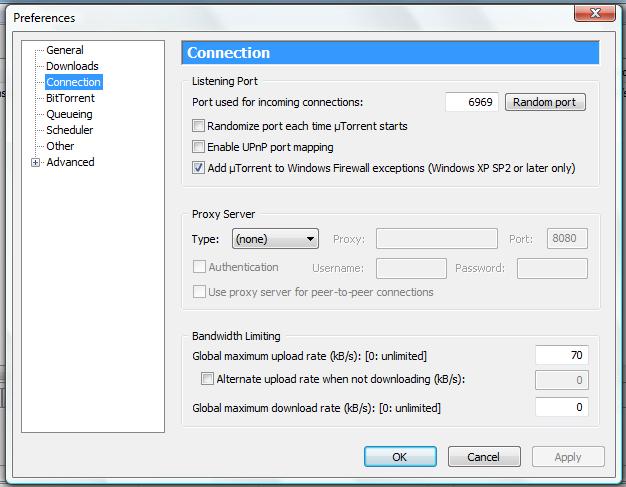Click the global maximum upload rate field
This screenshot has width=626, height=487.
point(561,355)
